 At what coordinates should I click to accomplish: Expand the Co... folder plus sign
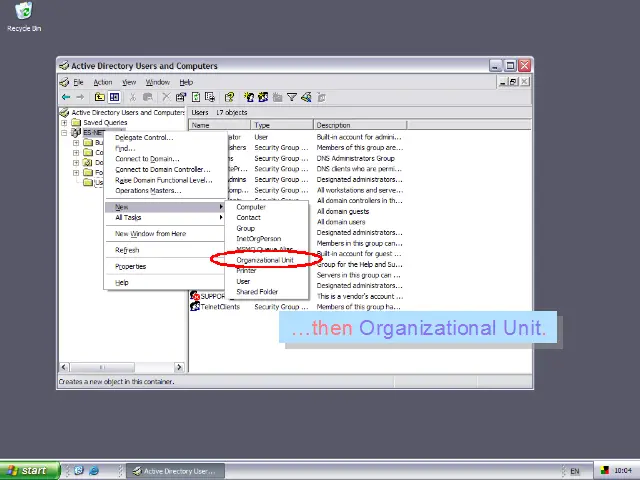[x=76, y=153]
